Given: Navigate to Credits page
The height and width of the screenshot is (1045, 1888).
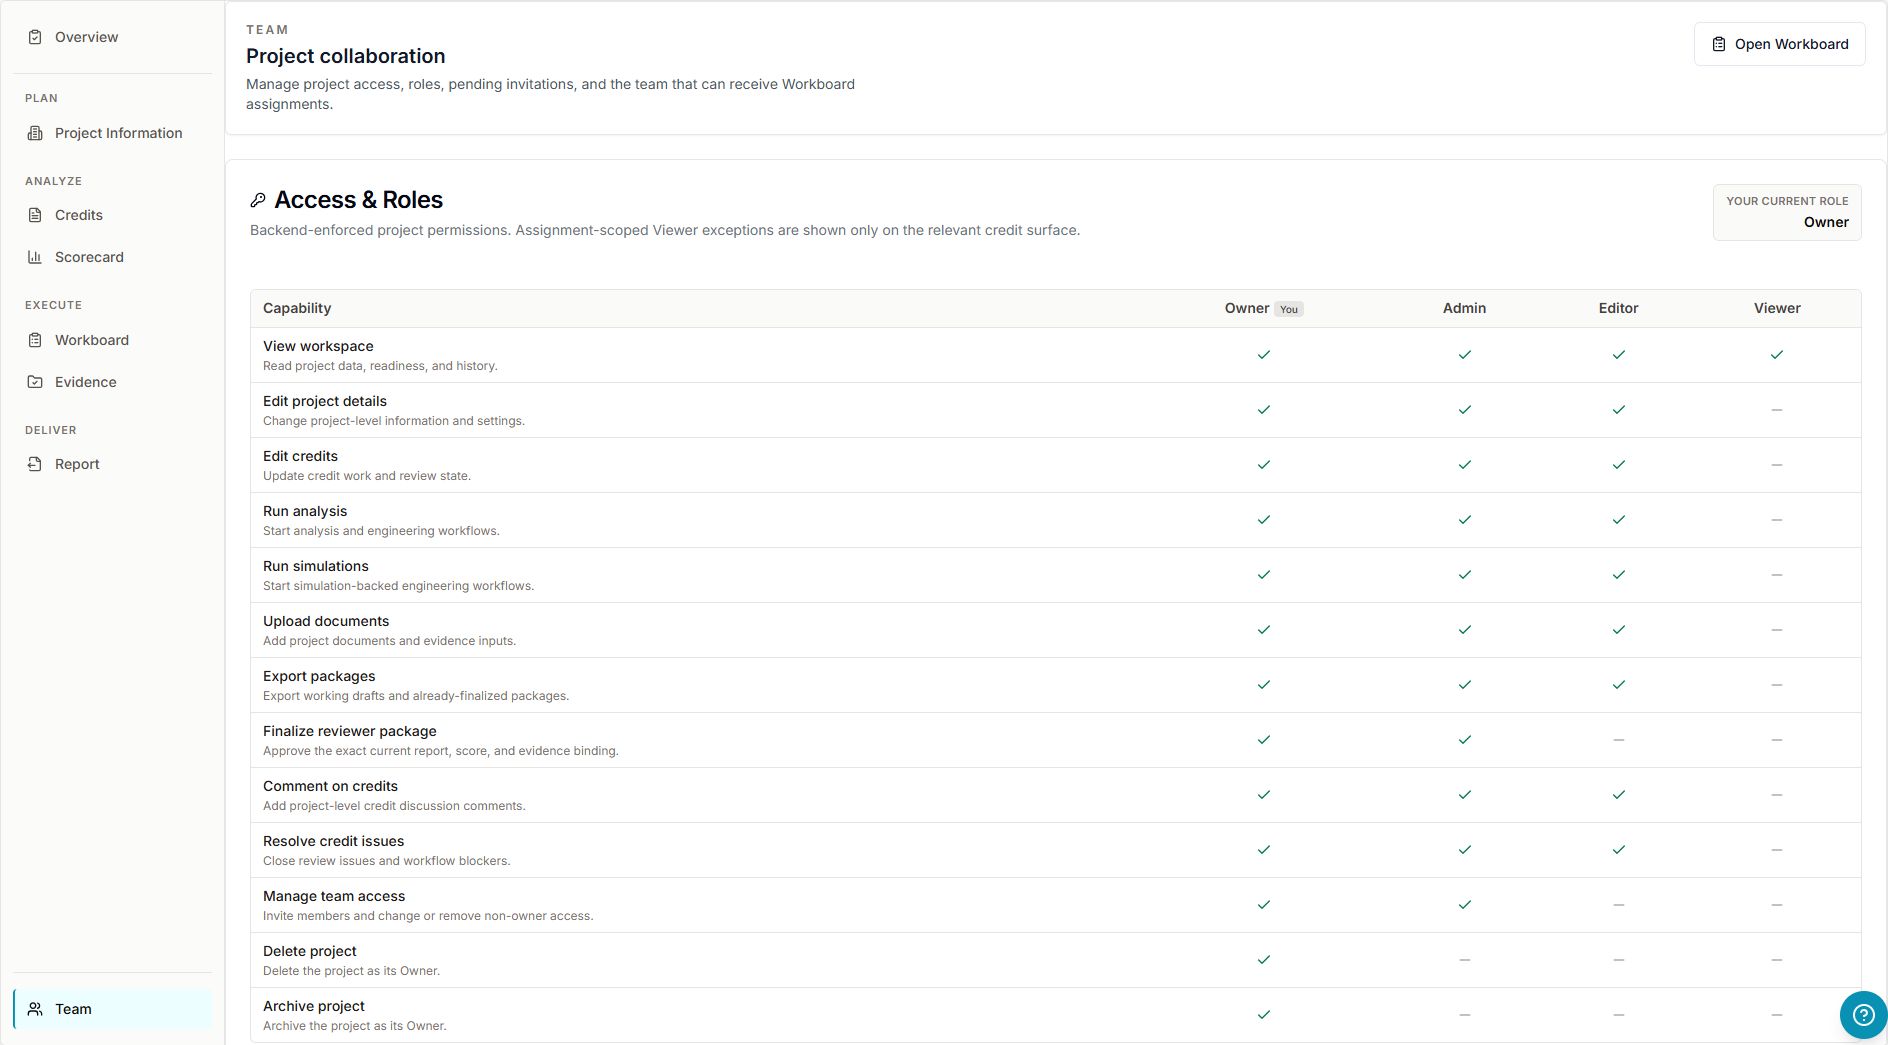Looking at the screenshot, I should [113, 215].
